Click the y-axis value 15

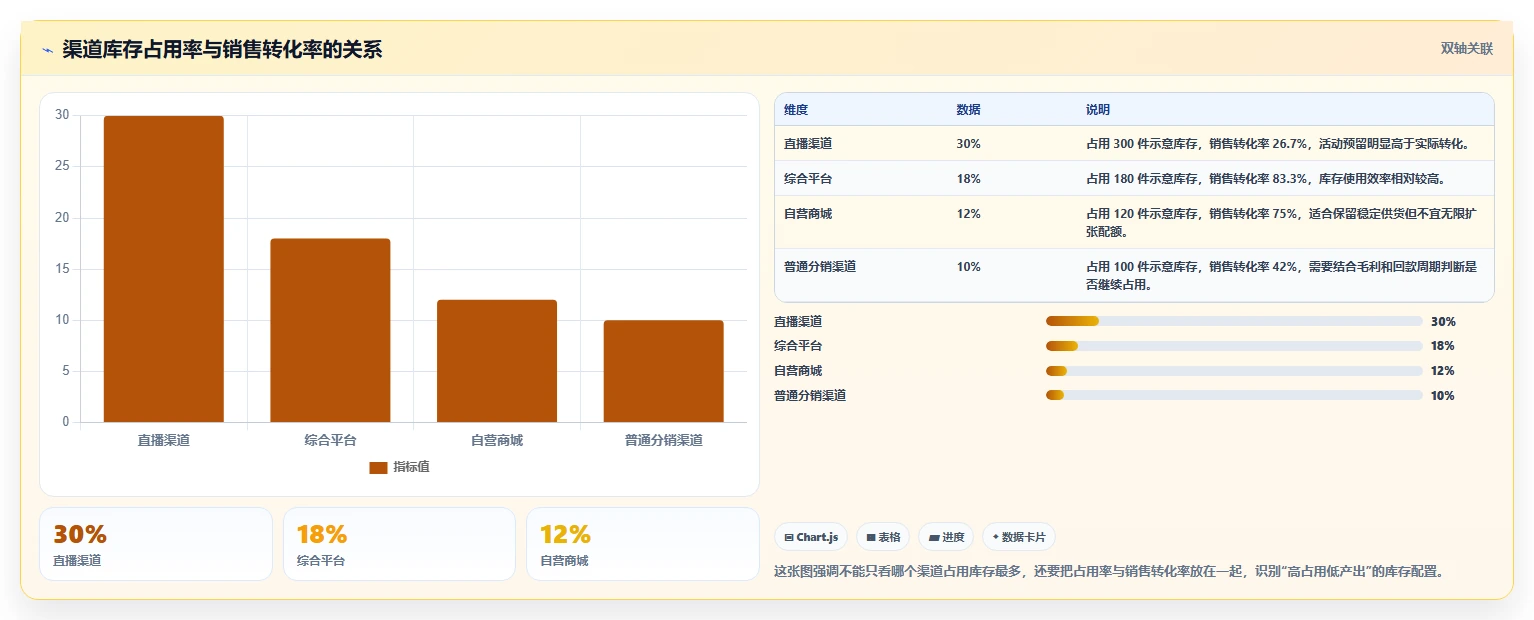click(62, 269)
